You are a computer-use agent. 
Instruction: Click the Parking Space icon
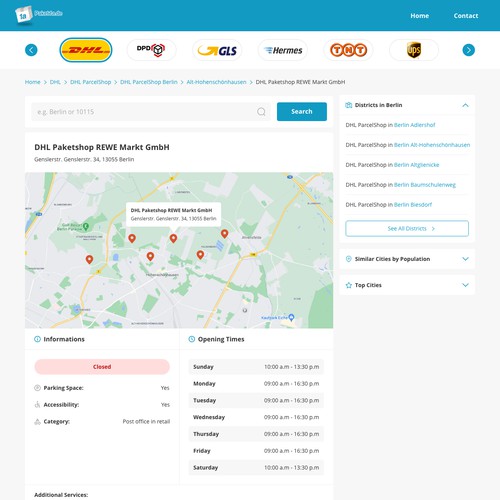click(37, 388)
